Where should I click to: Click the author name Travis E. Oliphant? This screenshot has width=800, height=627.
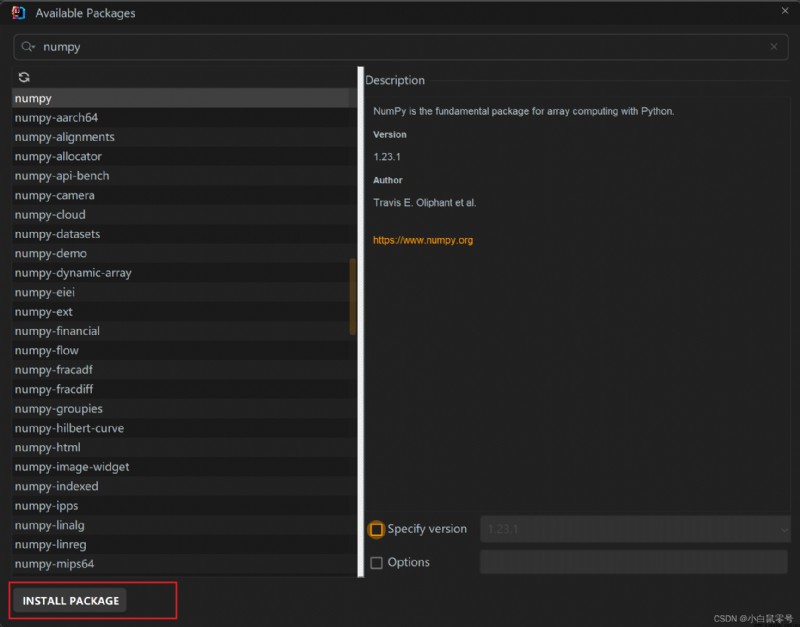point(414,203)
